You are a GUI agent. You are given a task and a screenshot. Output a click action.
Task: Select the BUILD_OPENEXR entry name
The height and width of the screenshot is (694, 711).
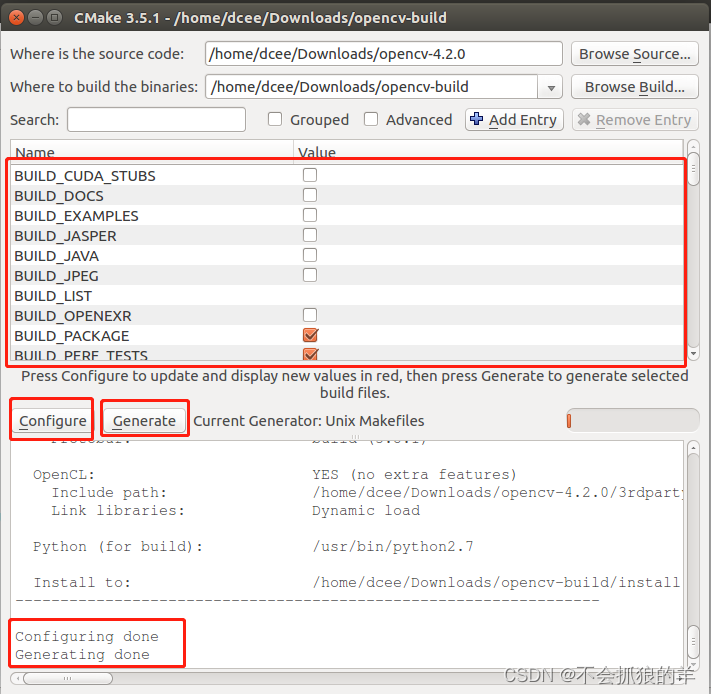coord(73,316)
